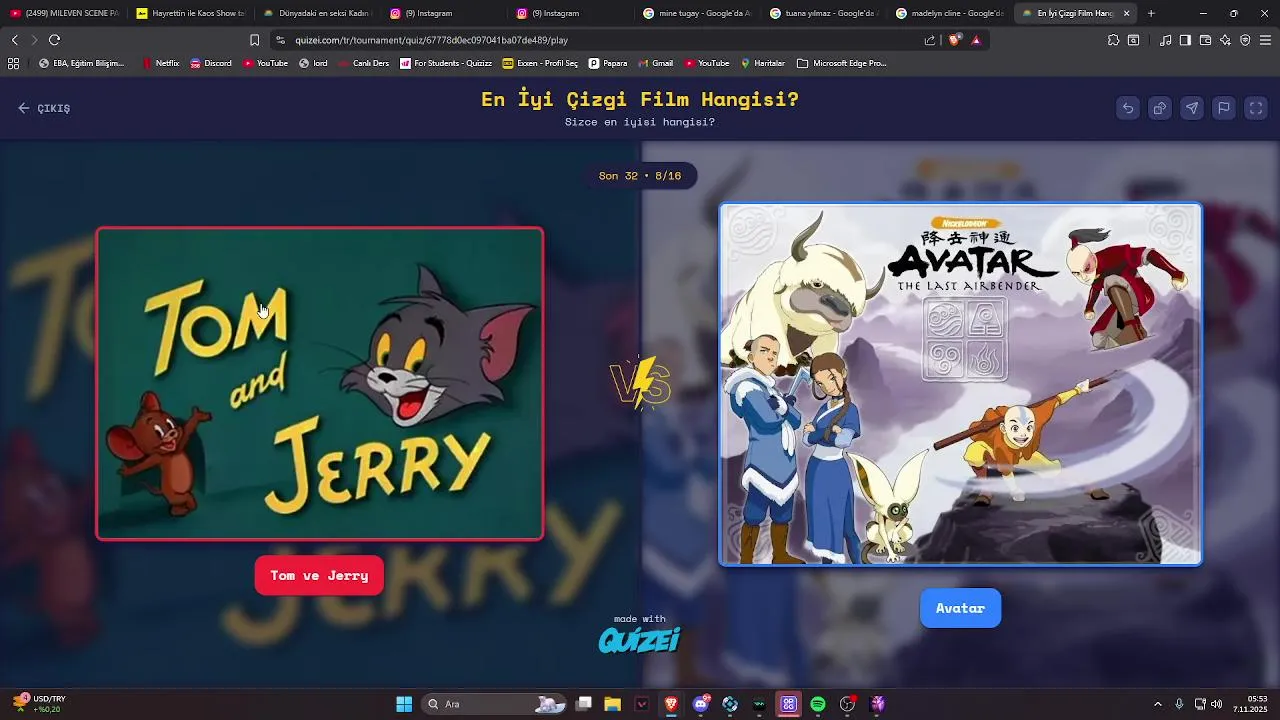Open the Discord bookmark
Image resolution: width=1280 pixels, height=720 pixels.
point(210,63)
